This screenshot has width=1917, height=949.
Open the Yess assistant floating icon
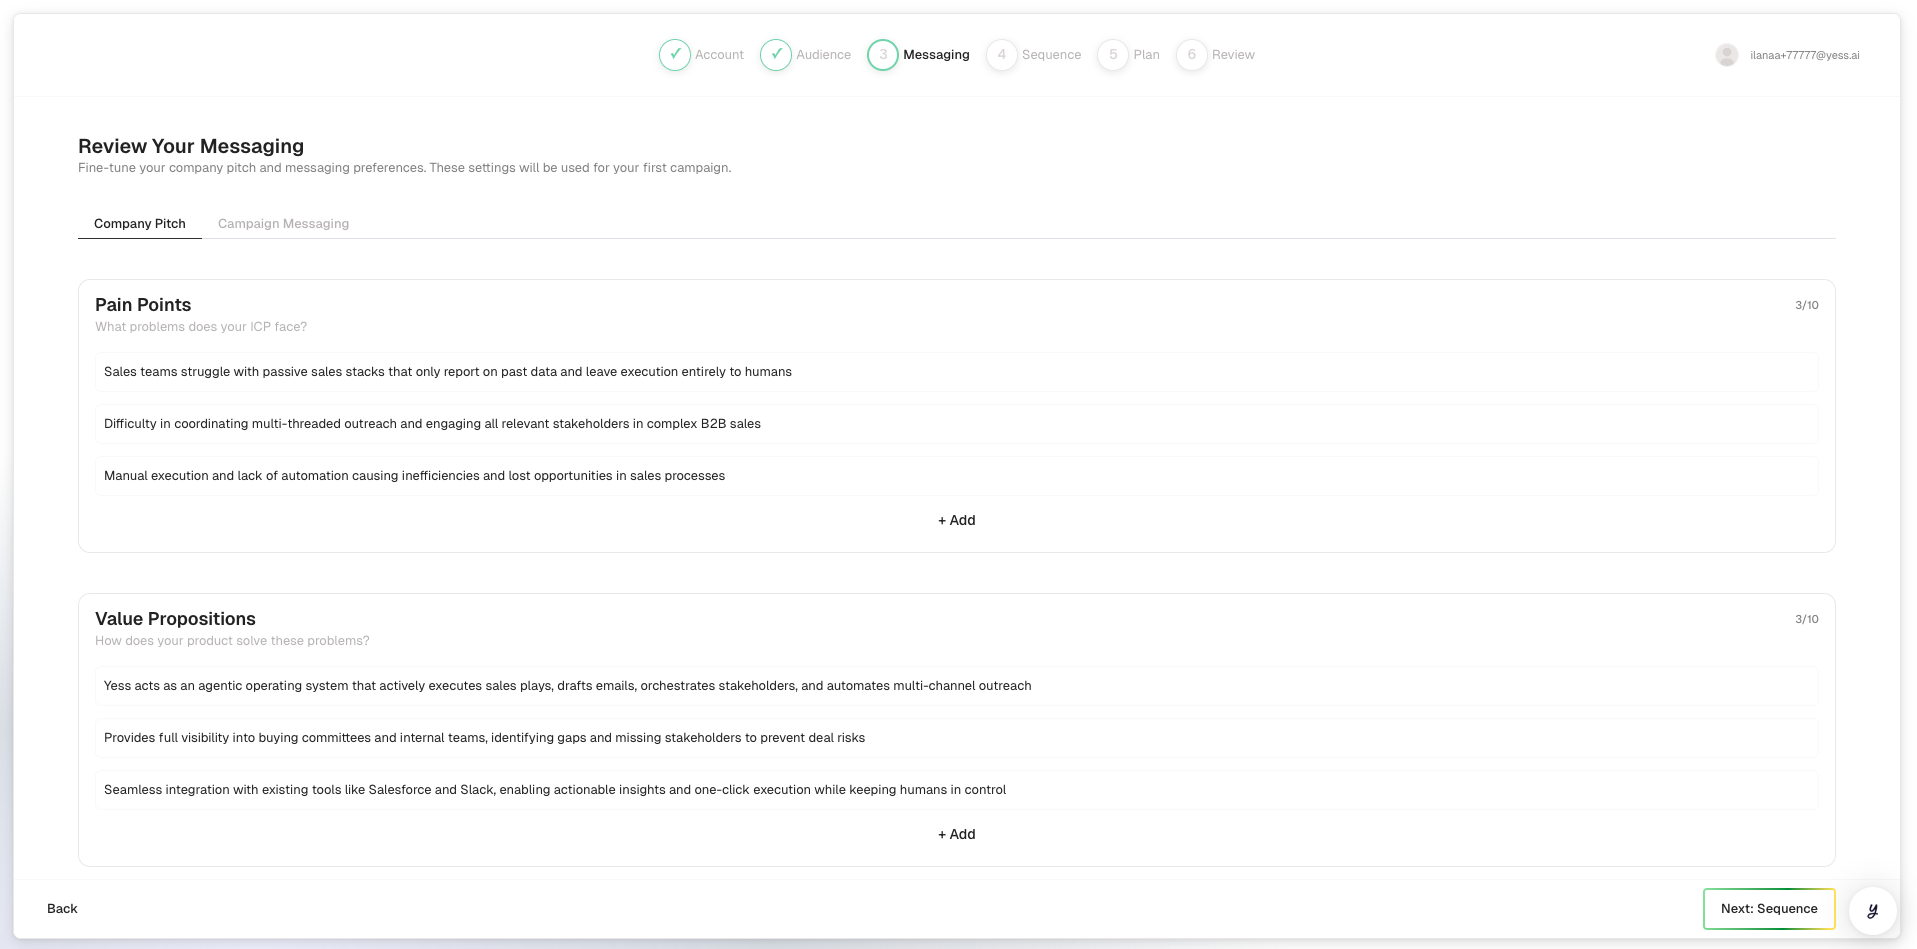pyautogui.click(x=1872, y=910)
